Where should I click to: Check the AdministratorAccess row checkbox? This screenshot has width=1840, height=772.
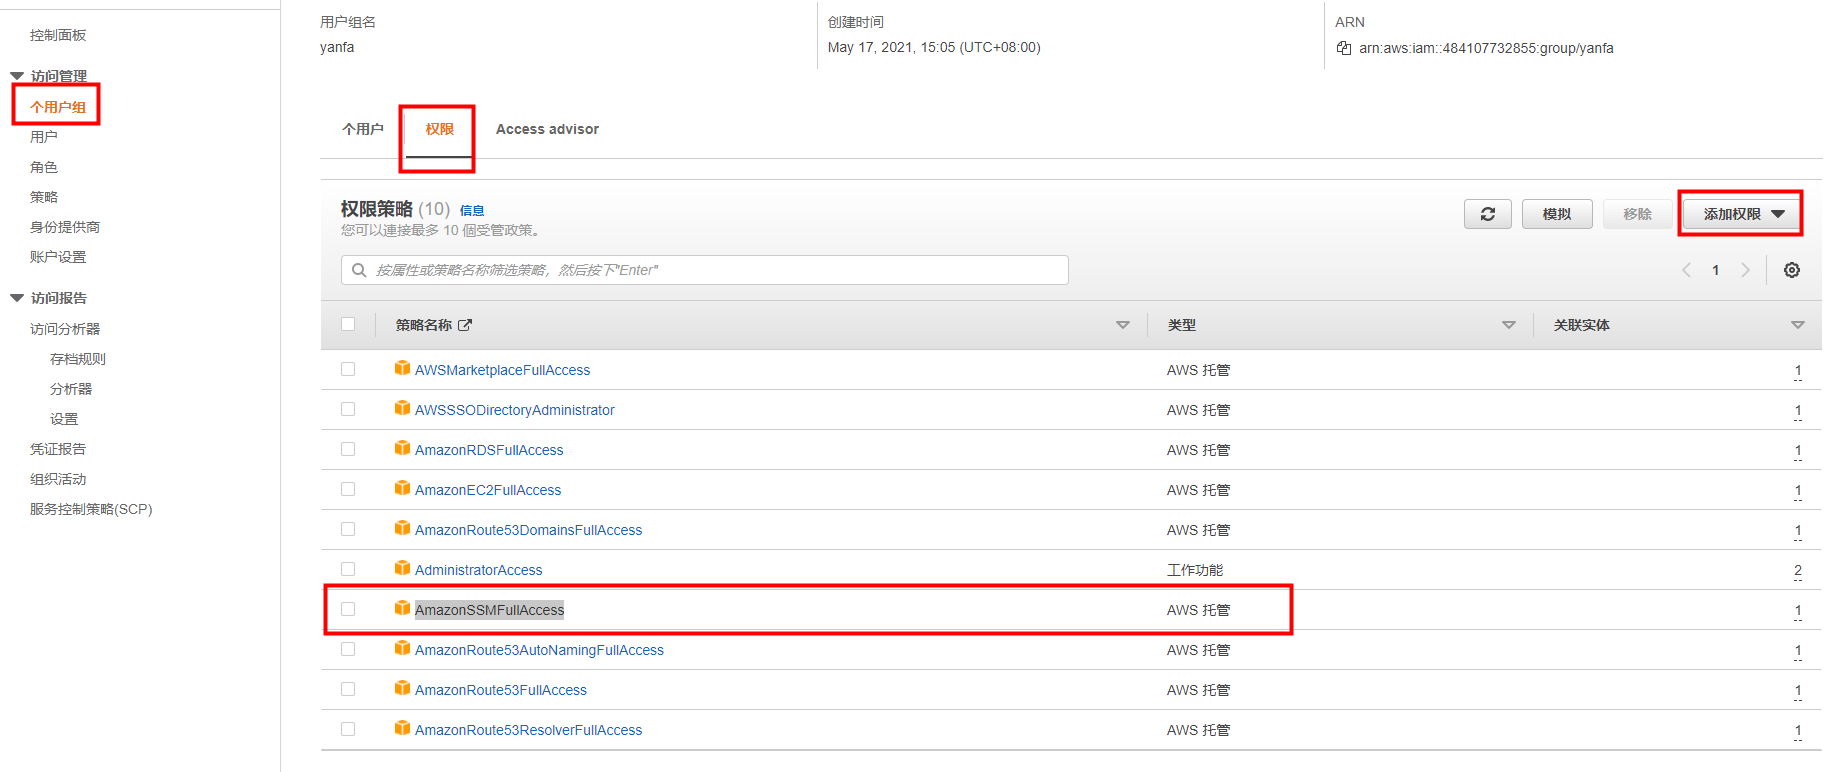(x=348, y=569)
